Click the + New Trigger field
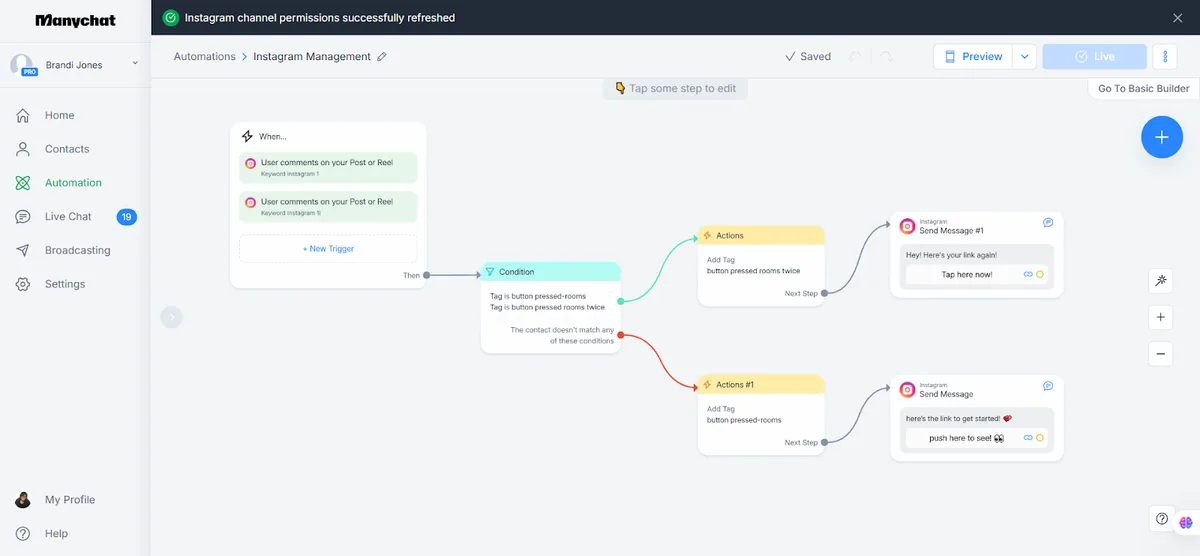Screen dimensions: 1200x556 pyautogui.click(x=328, y=248)
